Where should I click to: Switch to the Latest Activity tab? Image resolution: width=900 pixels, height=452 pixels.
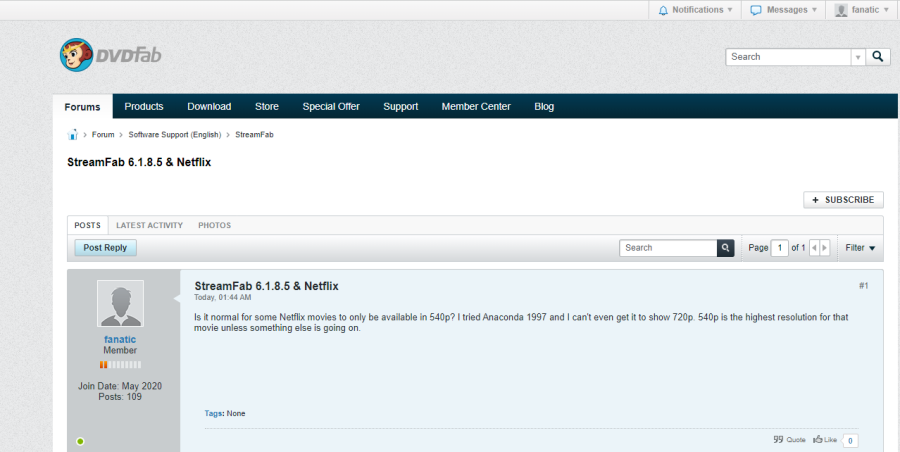tap(149, 225)
